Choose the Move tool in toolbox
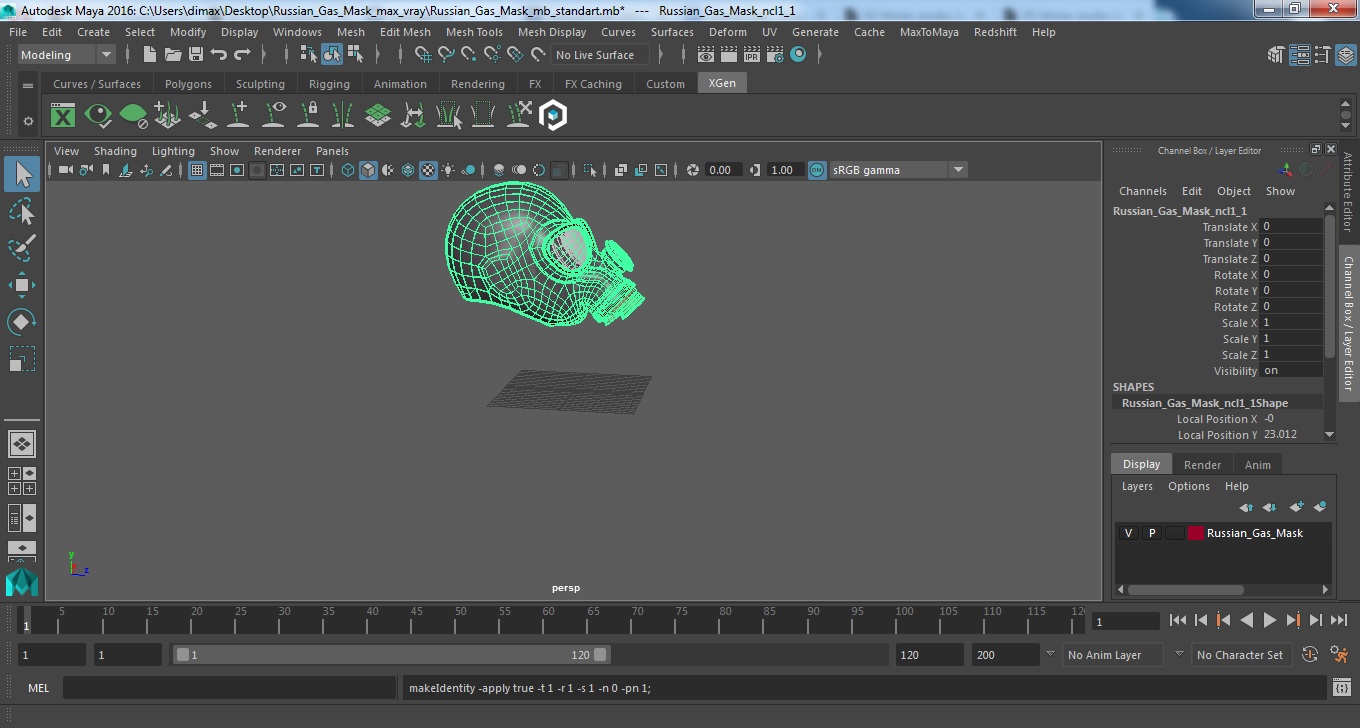The width and height of the screenshot is (1360, 728). (22, 285)
